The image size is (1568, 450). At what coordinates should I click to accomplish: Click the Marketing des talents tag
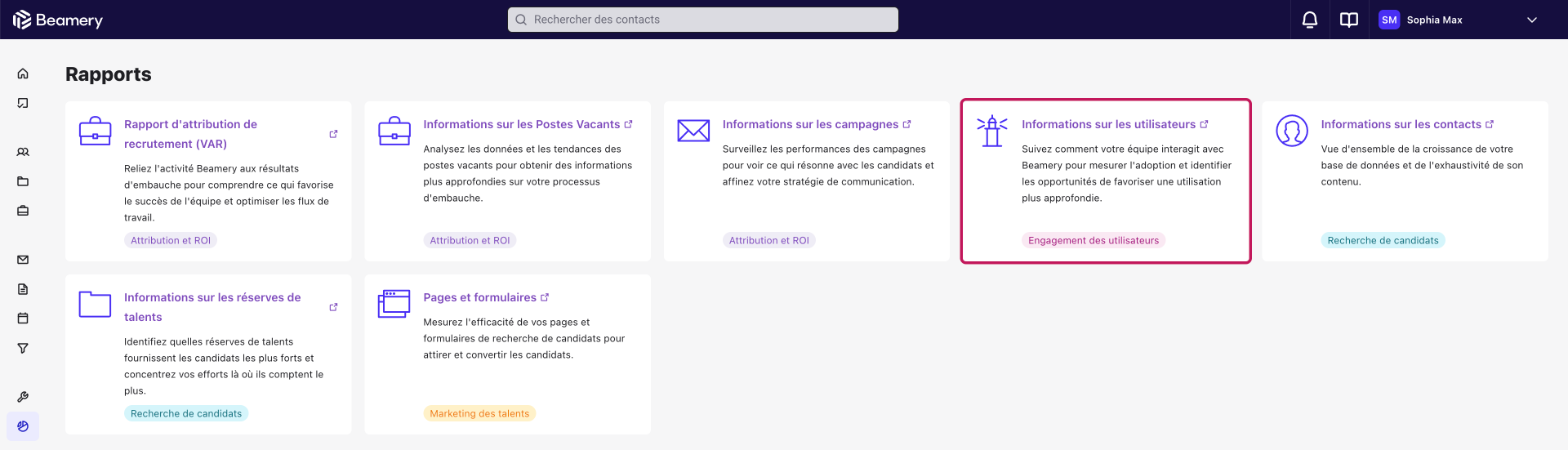click(x=480, y=413)
